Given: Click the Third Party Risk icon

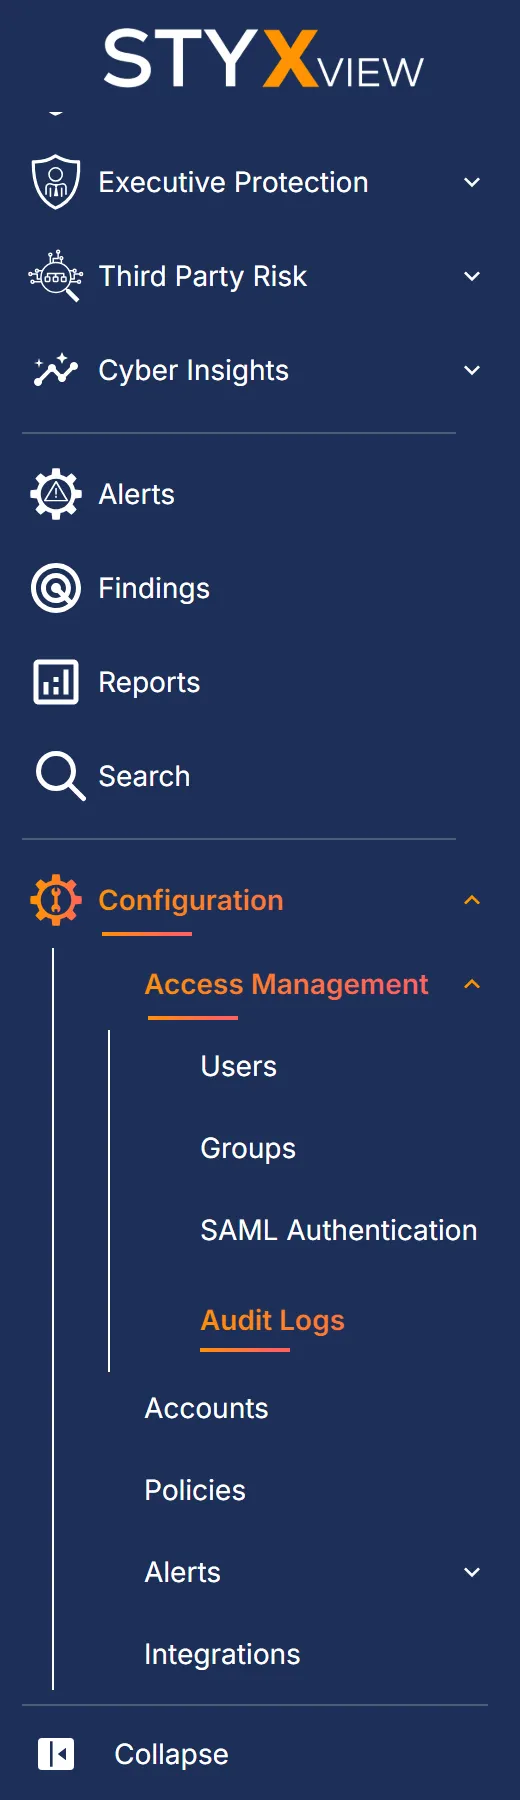Looking at the screenshot, I should tap(56, 276).
